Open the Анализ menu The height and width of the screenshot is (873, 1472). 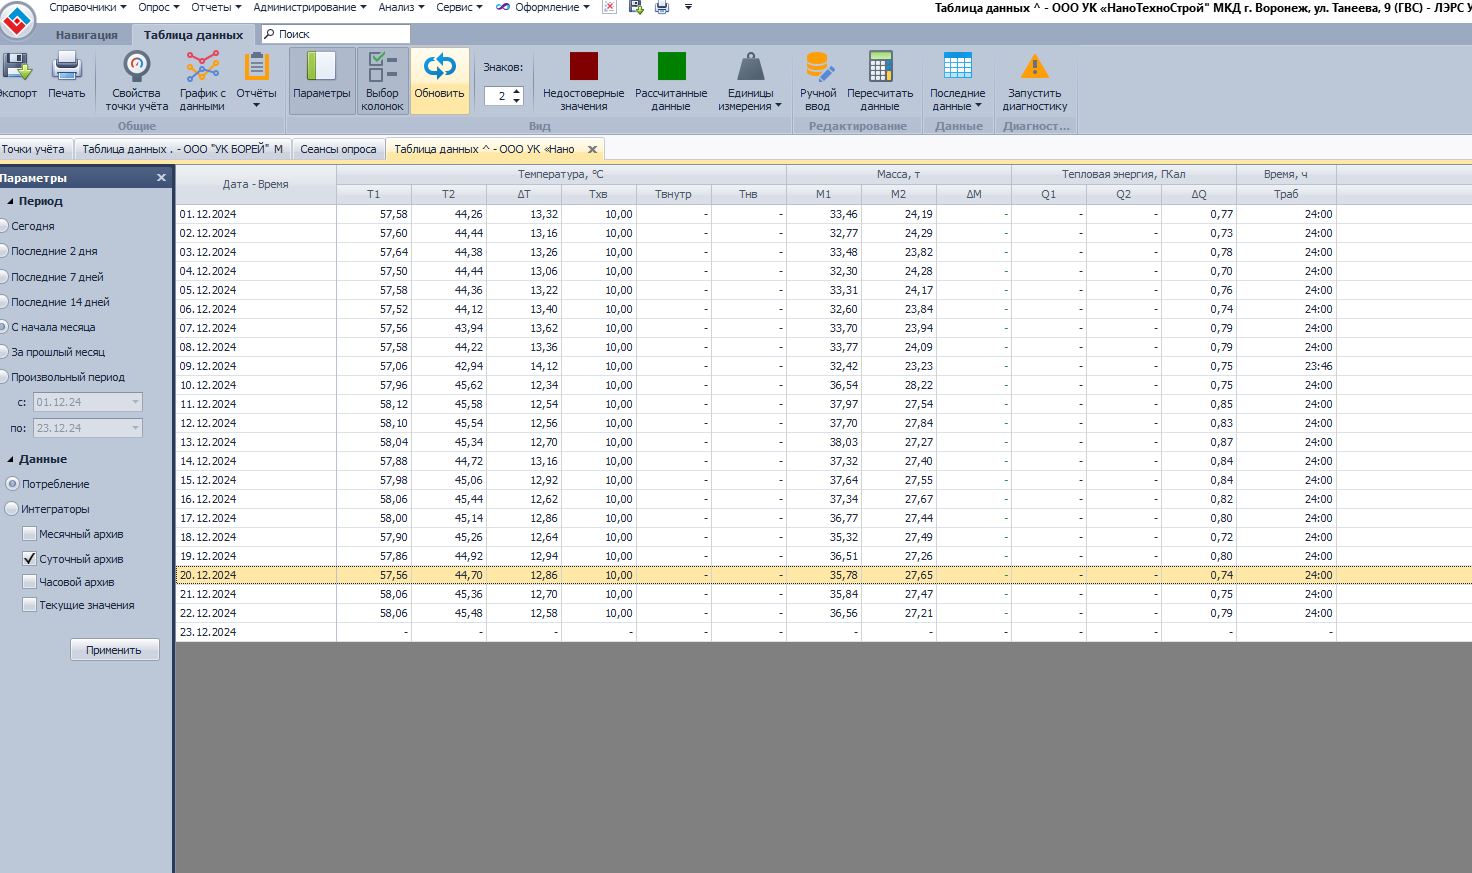[401, 7]
